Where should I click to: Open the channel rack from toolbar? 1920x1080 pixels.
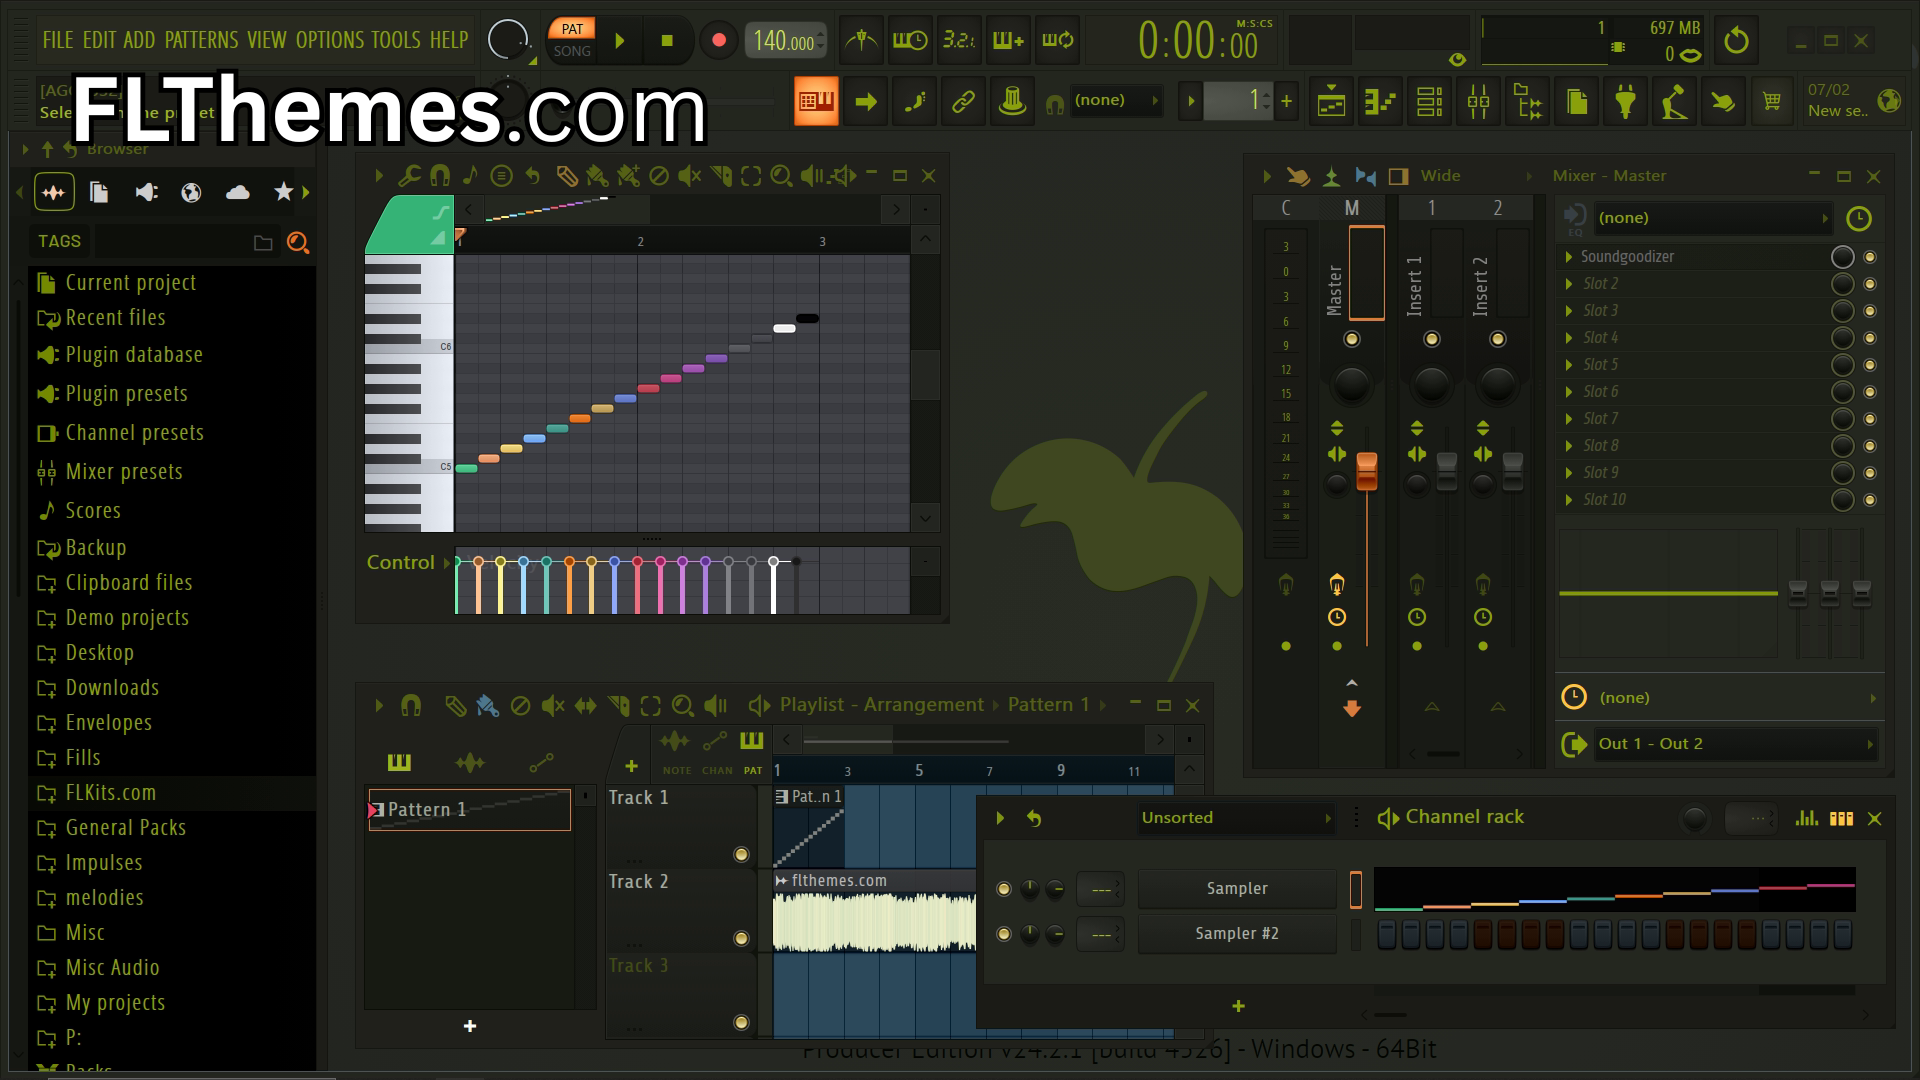tap(1429, 101)
